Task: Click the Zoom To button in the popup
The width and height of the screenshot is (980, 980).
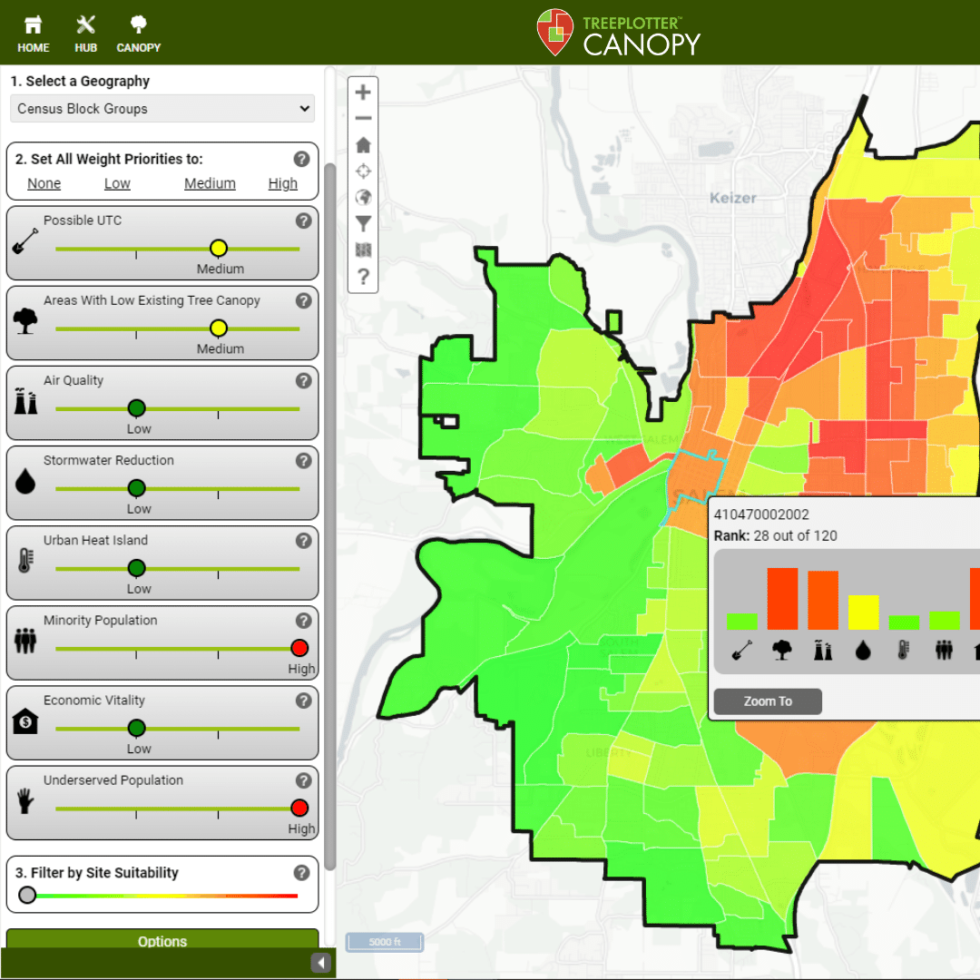Action: coord(767,701)
